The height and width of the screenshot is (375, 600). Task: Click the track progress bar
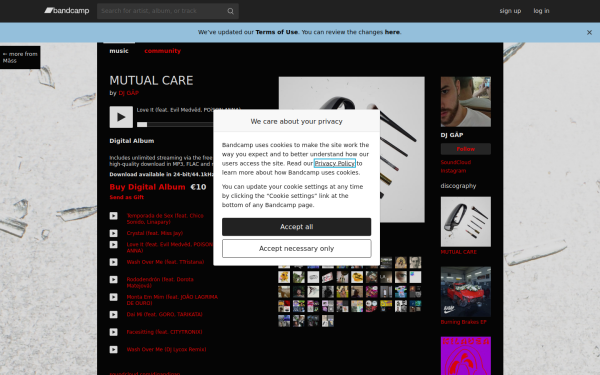coord(175,124)
